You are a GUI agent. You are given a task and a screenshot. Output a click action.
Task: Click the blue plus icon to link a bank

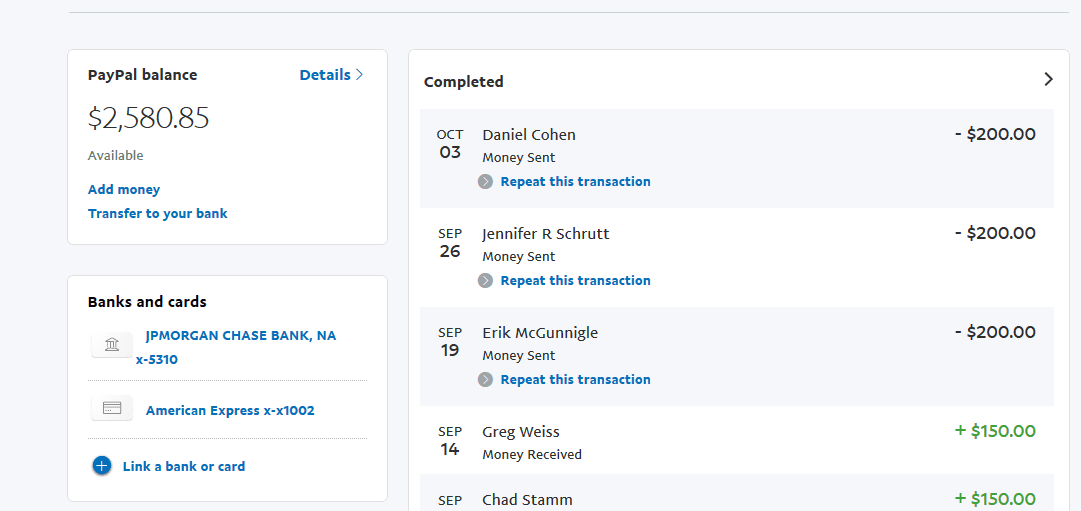pyautogui.click(x=102, y=466)
